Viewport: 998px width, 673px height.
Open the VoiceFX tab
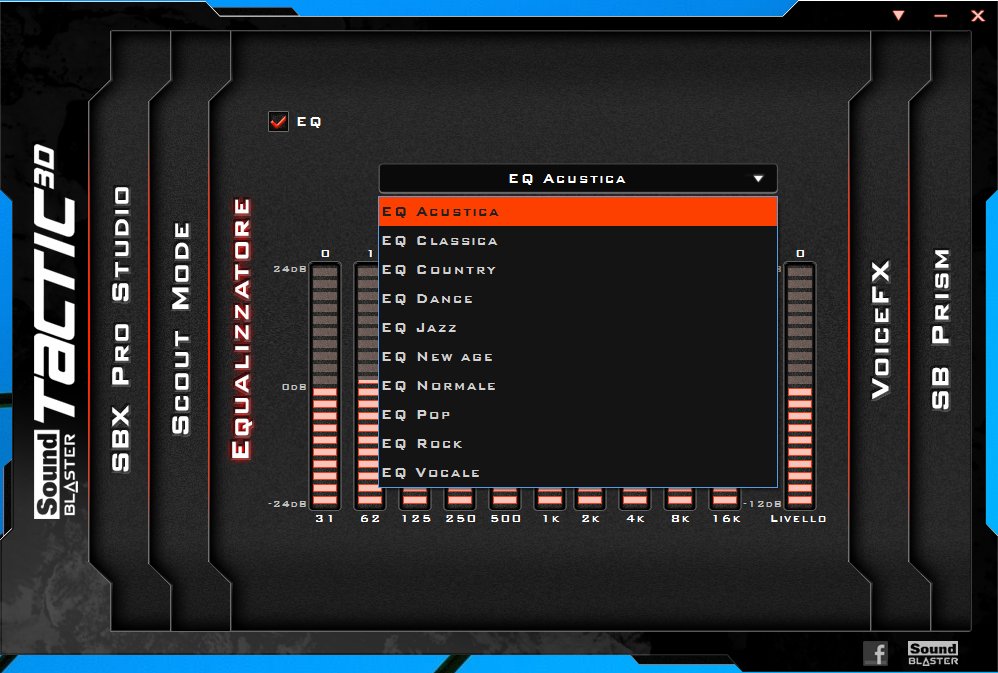point(880,330)
